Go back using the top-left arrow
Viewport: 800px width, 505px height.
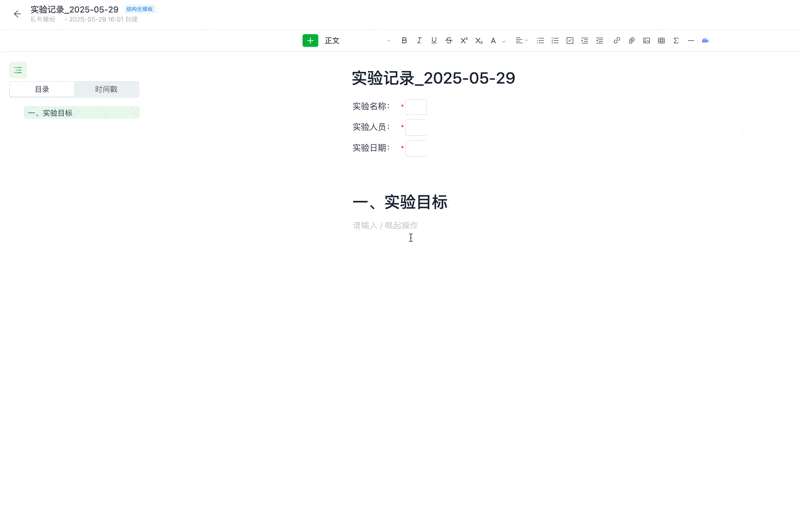(17, 14)
